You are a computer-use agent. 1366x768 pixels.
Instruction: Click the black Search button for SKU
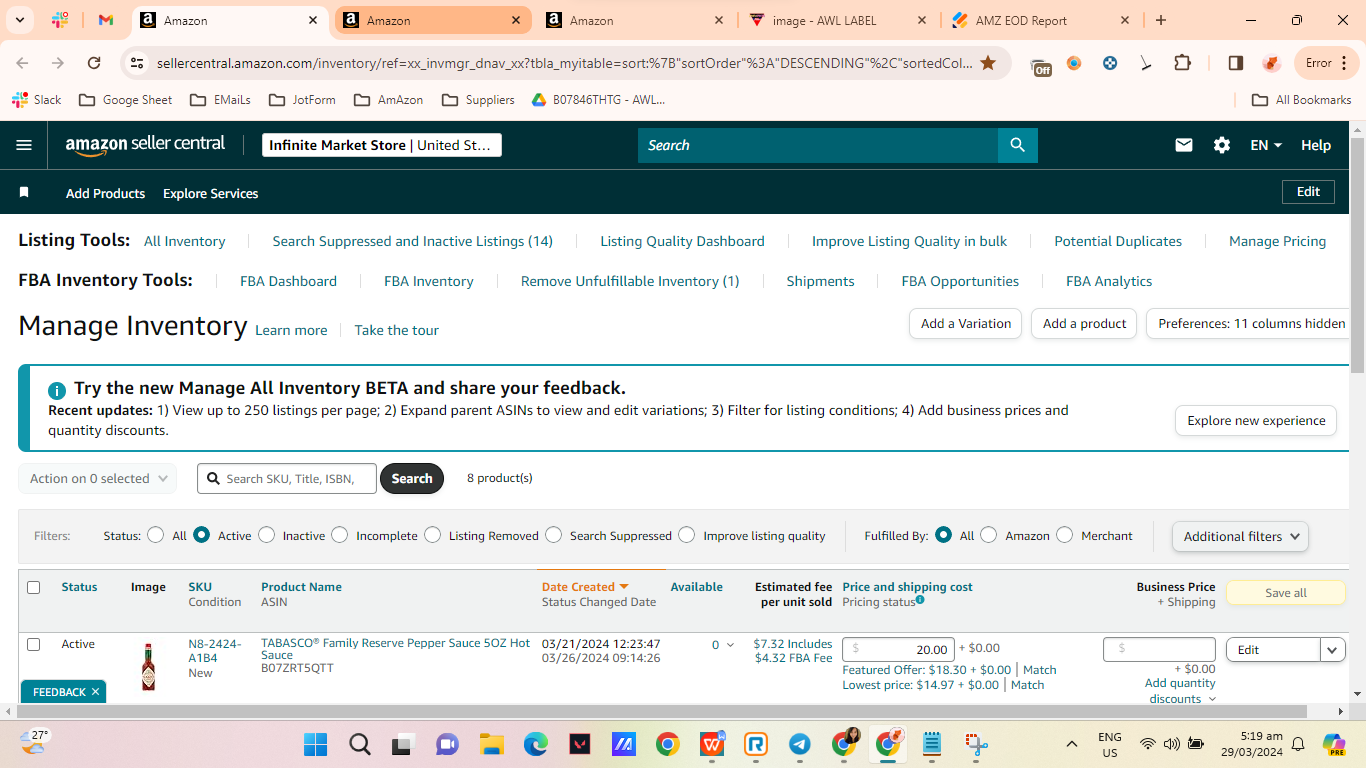click(412, 479)
